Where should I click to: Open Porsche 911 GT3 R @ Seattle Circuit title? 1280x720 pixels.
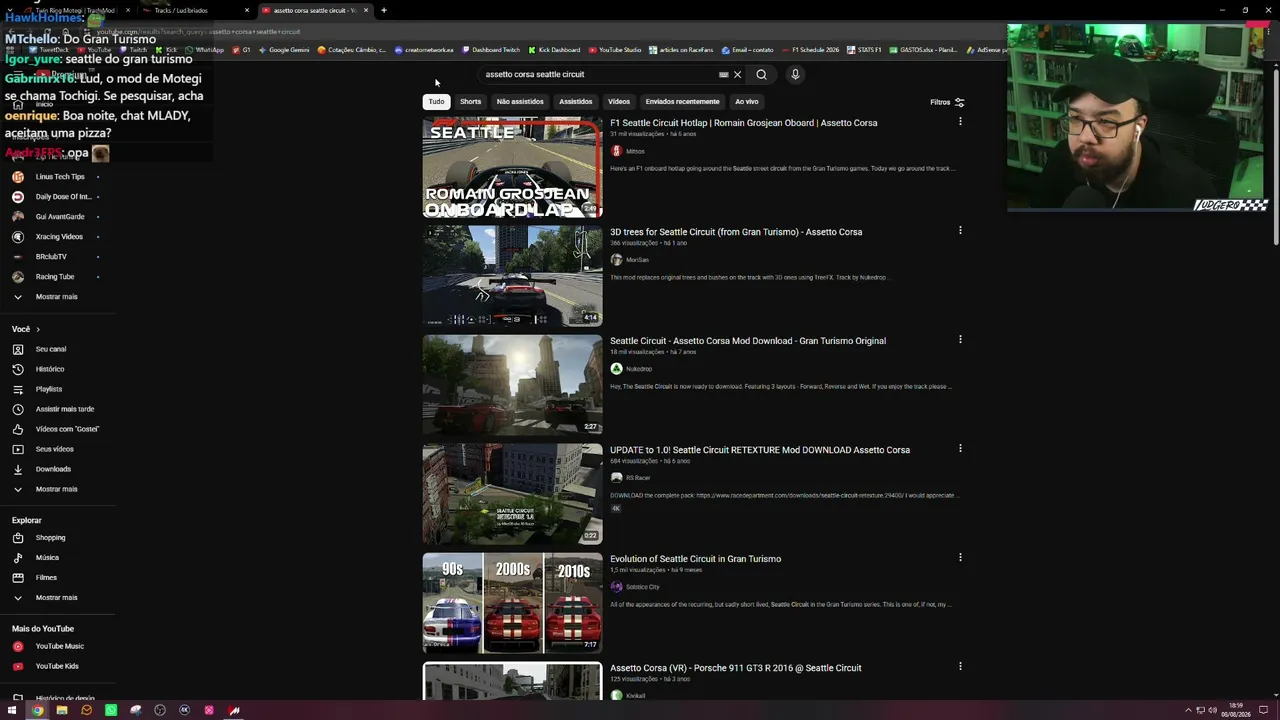click(x=735, y=668)
